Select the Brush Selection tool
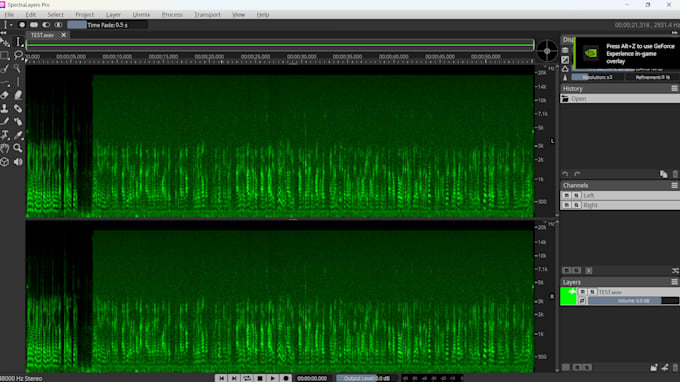680x382 pixels. point(5,69)
